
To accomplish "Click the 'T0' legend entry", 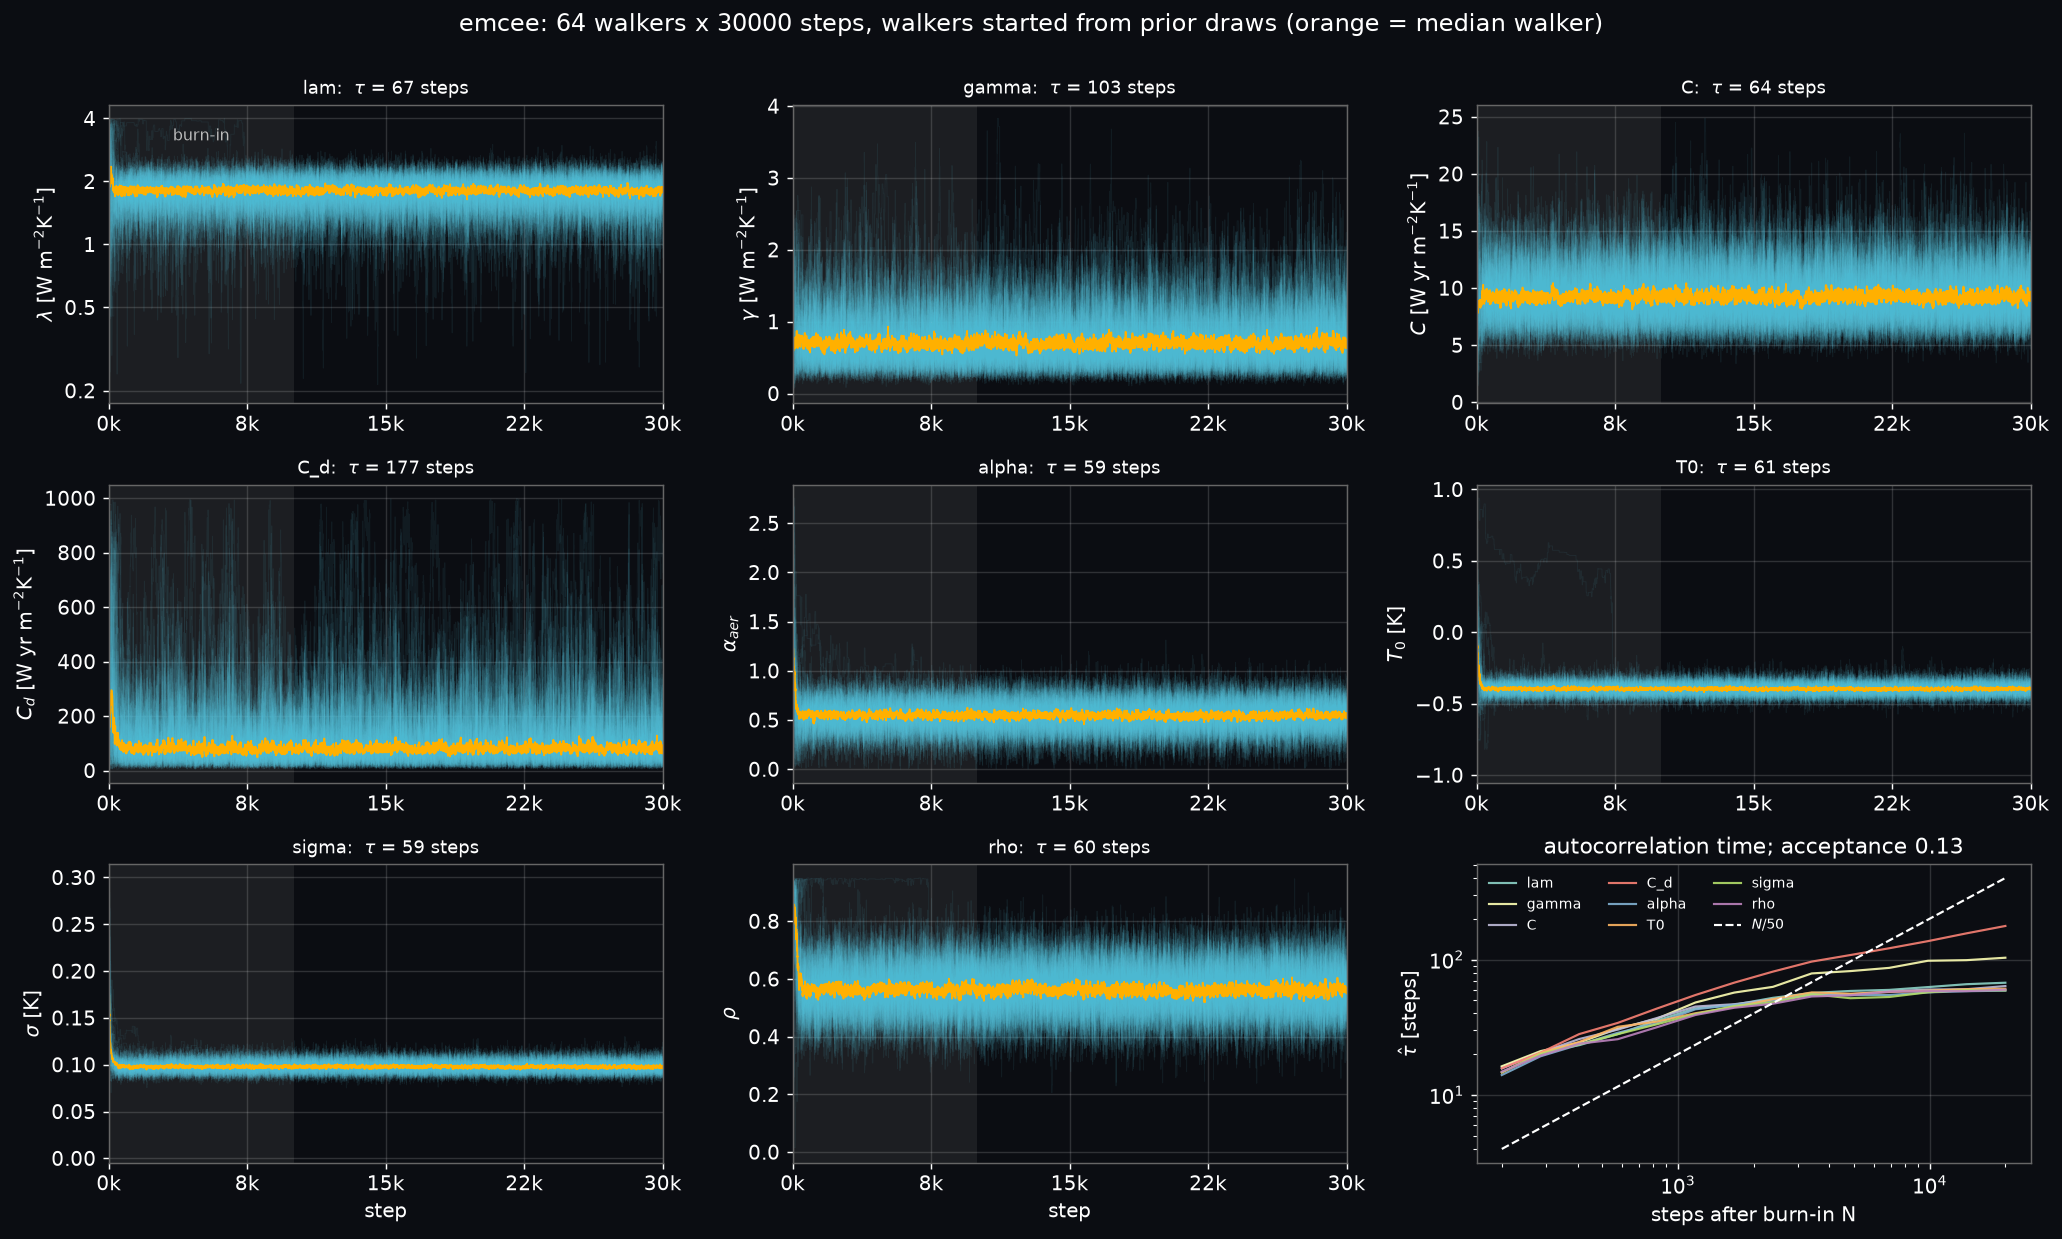I will click(x=1637, y=925).
